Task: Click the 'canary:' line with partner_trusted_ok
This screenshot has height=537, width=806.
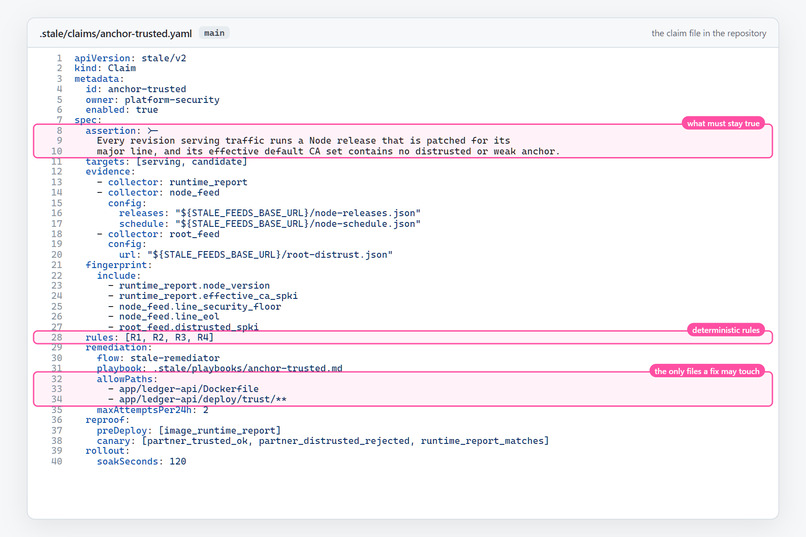Action: 323,441
